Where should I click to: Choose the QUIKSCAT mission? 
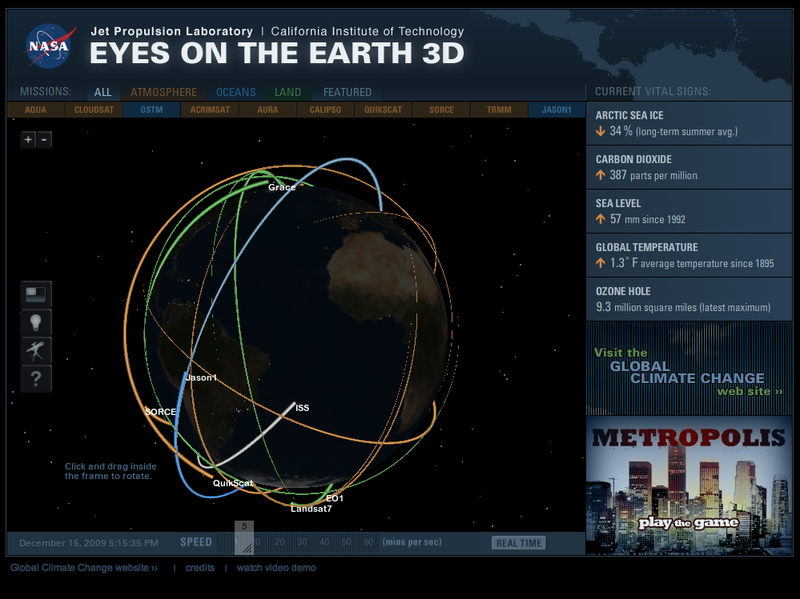[383, 110]
